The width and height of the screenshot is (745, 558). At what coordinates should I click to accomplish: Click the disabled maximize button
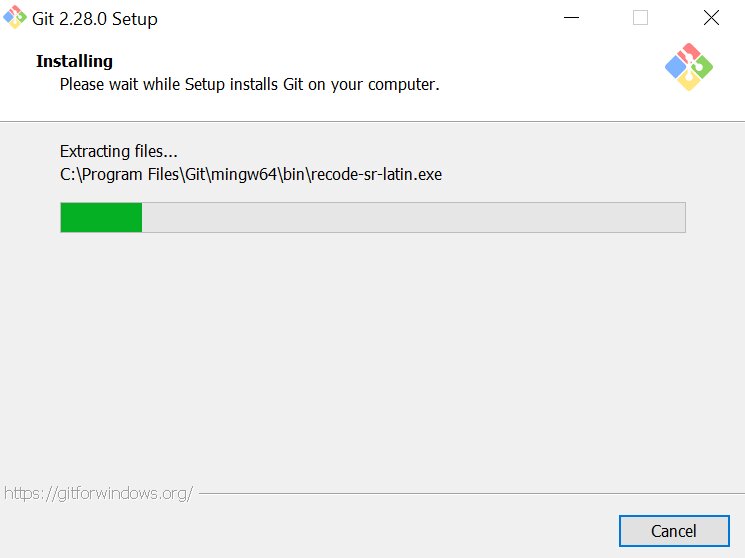(640, 18)
